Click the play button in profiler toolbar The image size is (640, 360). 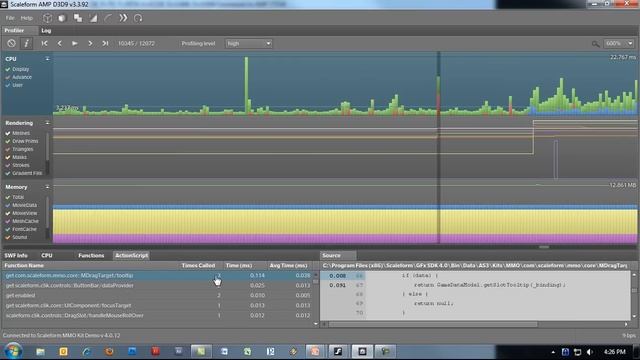75,43
